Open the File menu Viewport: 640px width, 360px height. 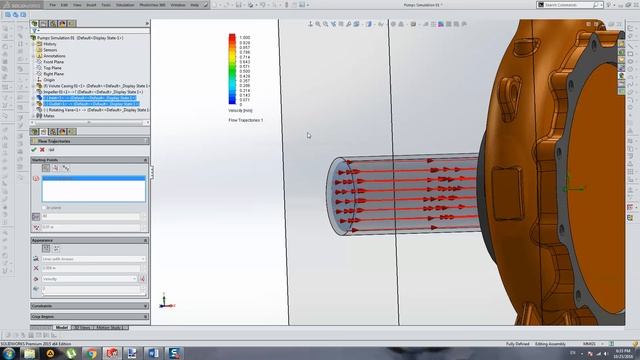coord(52,5)
